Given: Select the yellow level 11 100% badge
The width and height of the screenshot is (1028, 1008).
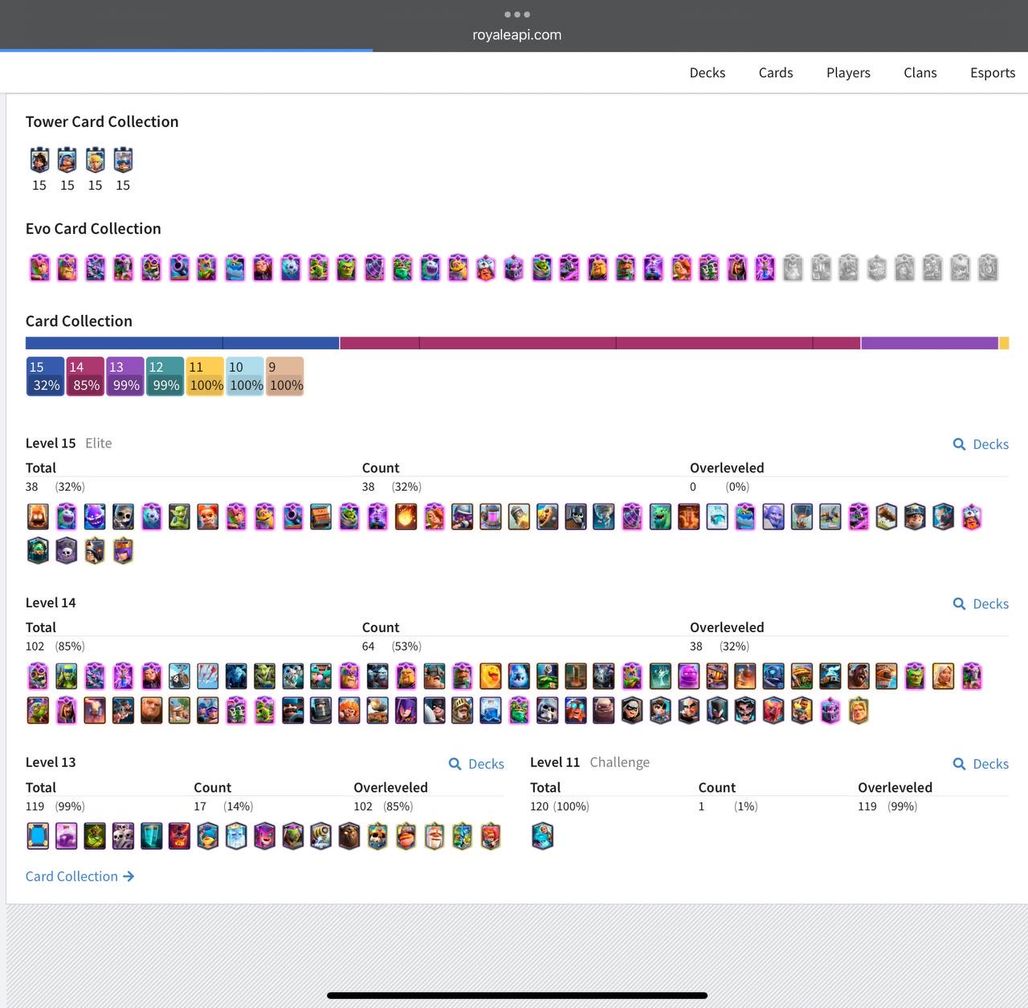Looking at the screenshot, I should coord(205,376).
